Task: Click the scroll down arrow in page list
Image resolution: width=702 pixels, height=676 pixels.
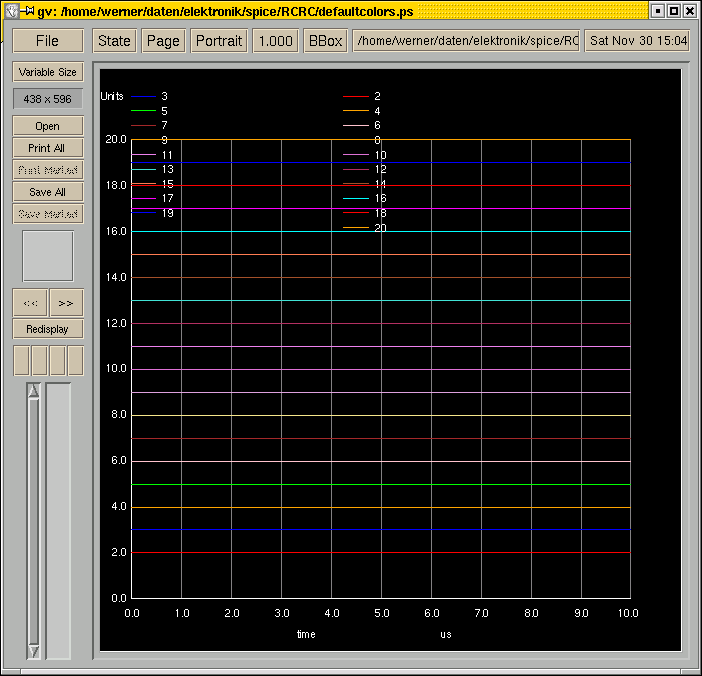Action: pos(33,651)
